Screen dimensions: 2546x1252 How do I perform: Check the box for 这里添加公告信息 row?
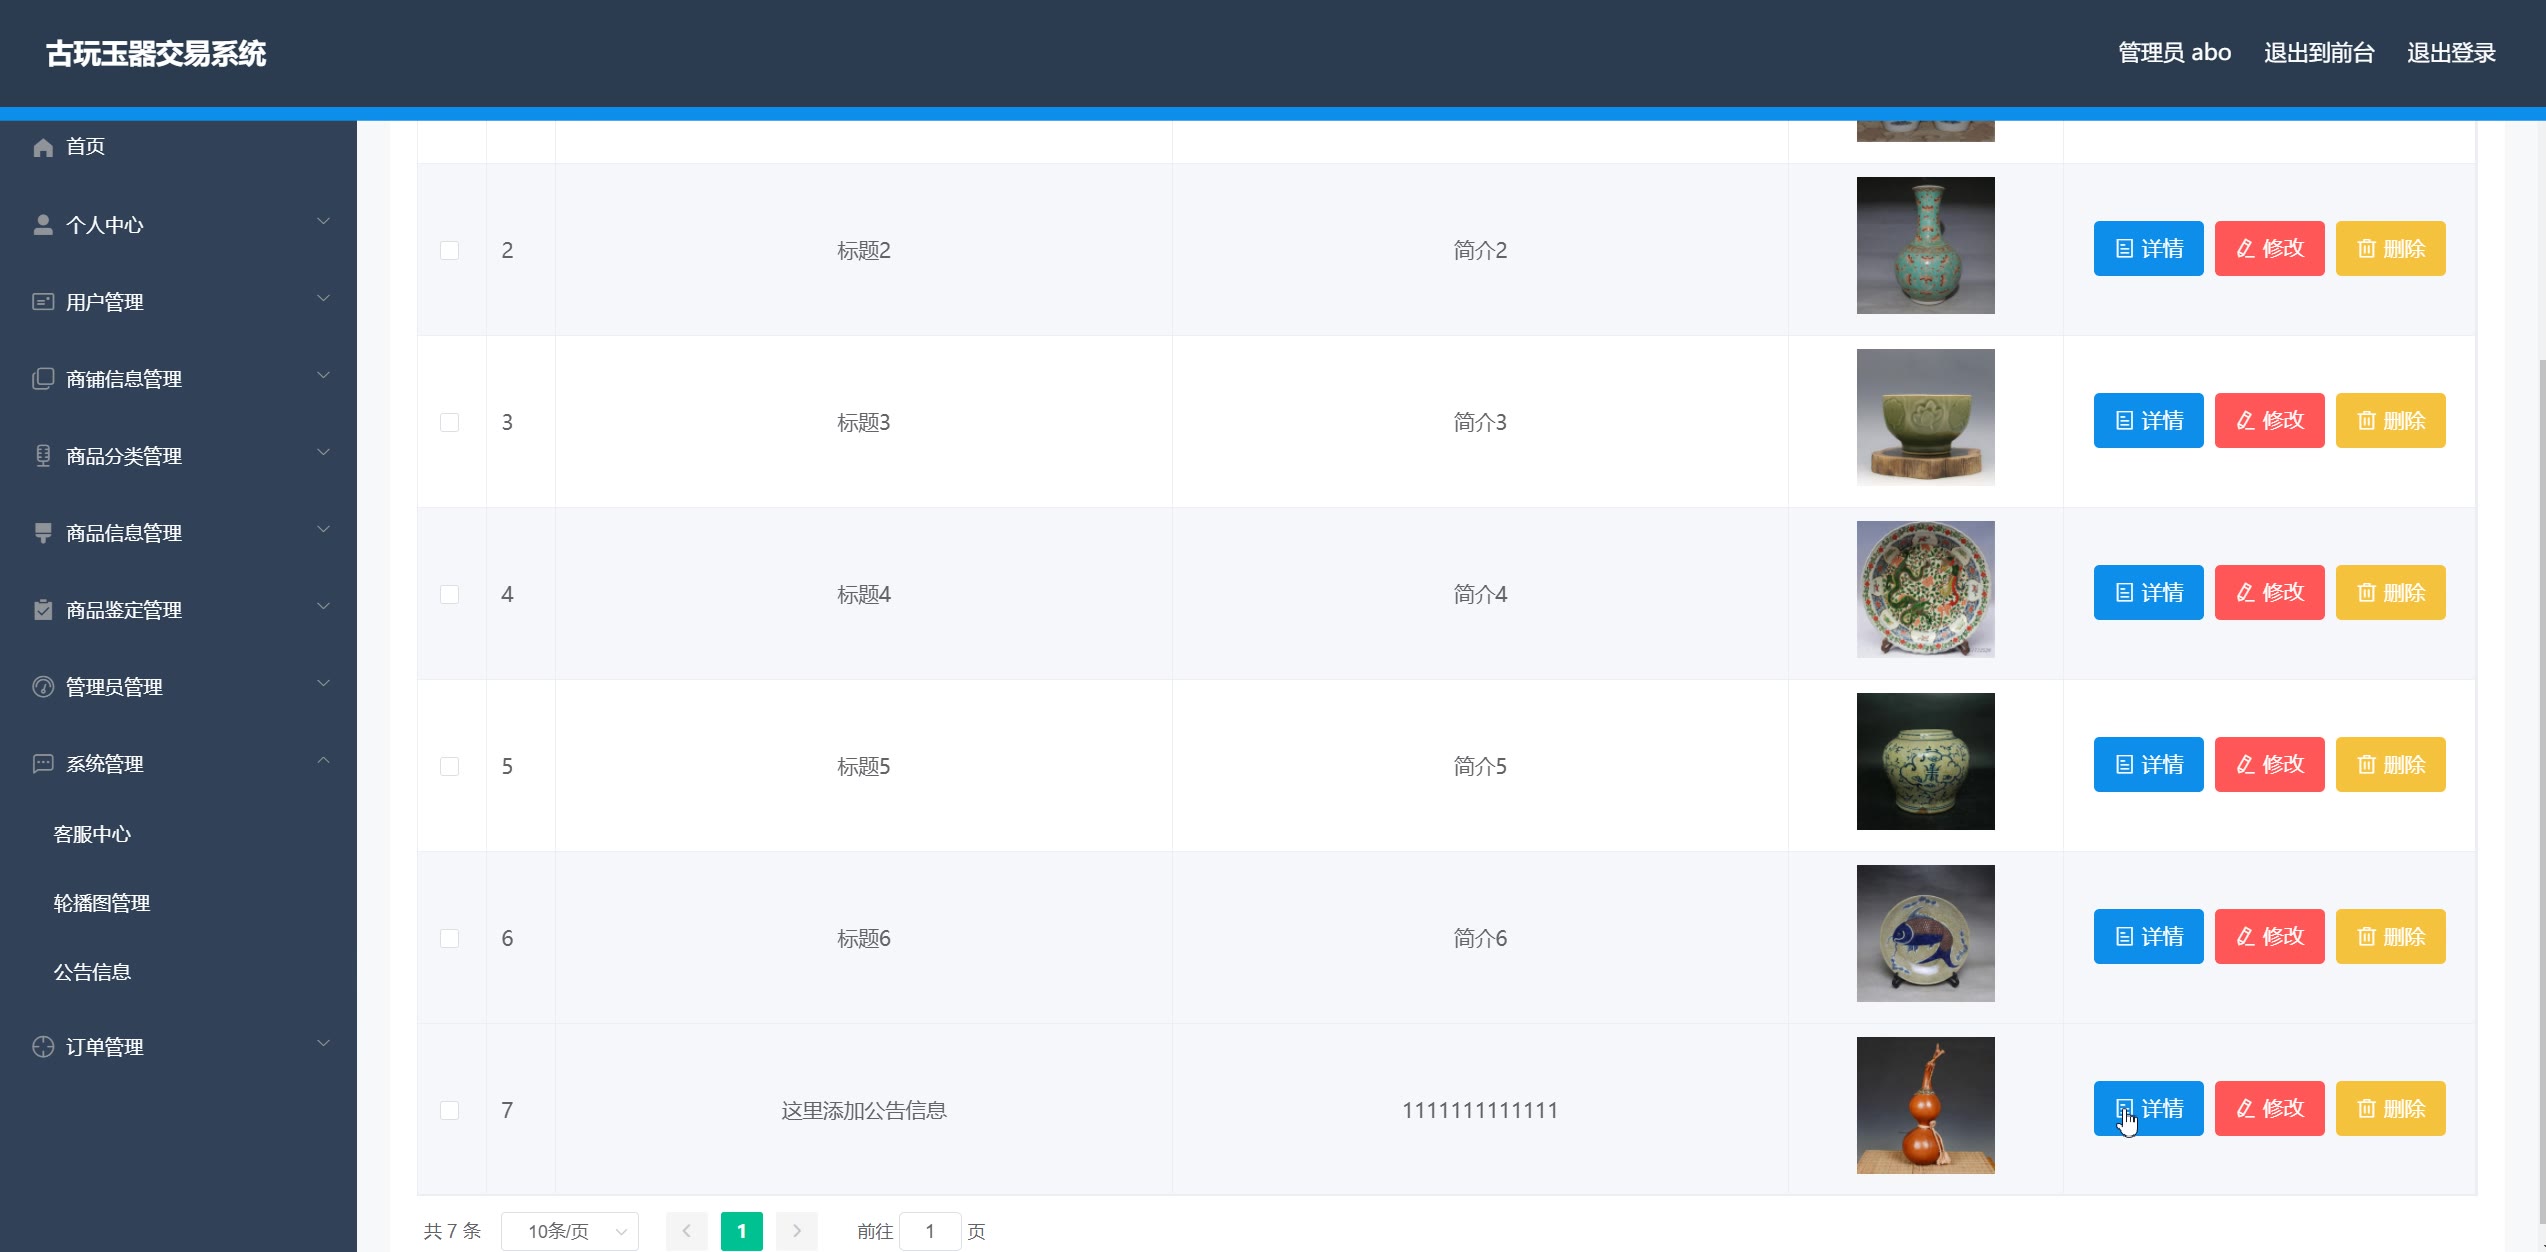(450, 1111)
